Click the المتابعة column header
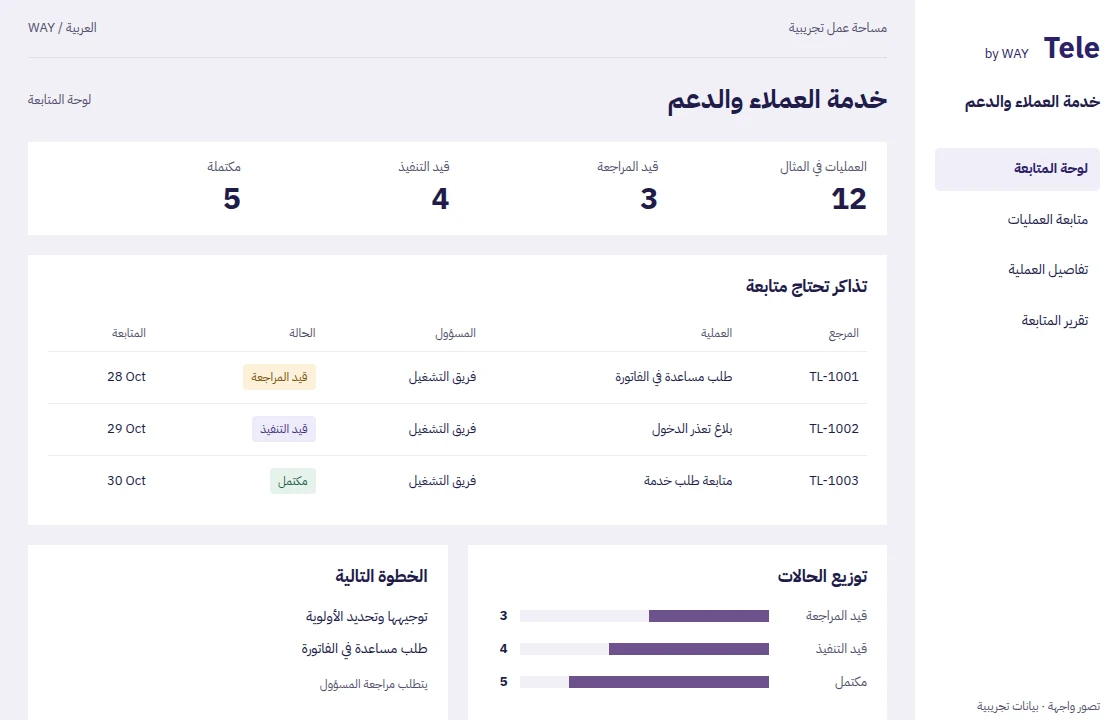 coord(129,333)
